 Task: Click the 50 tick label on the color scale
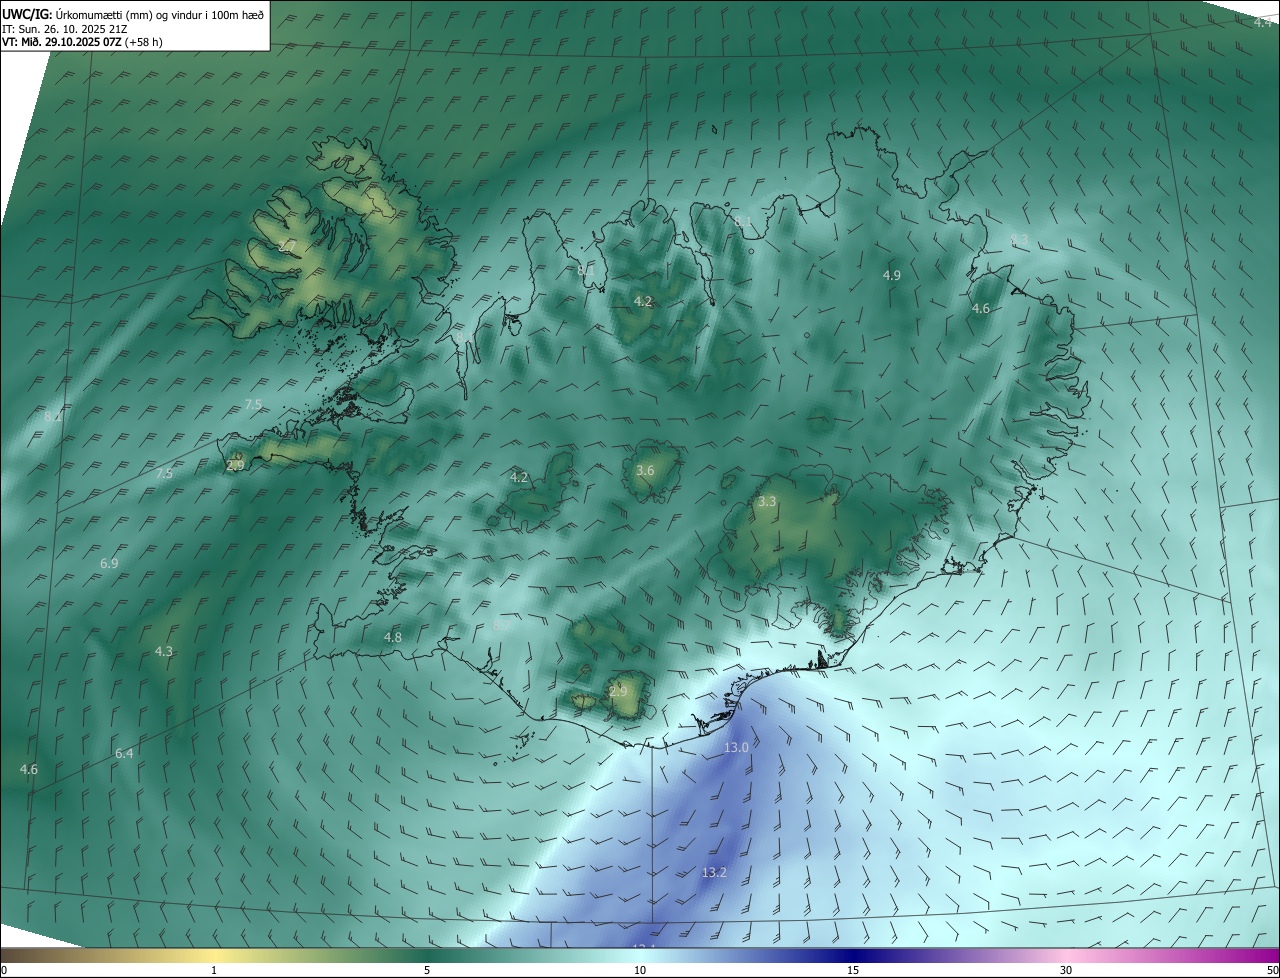[1272, 971]
